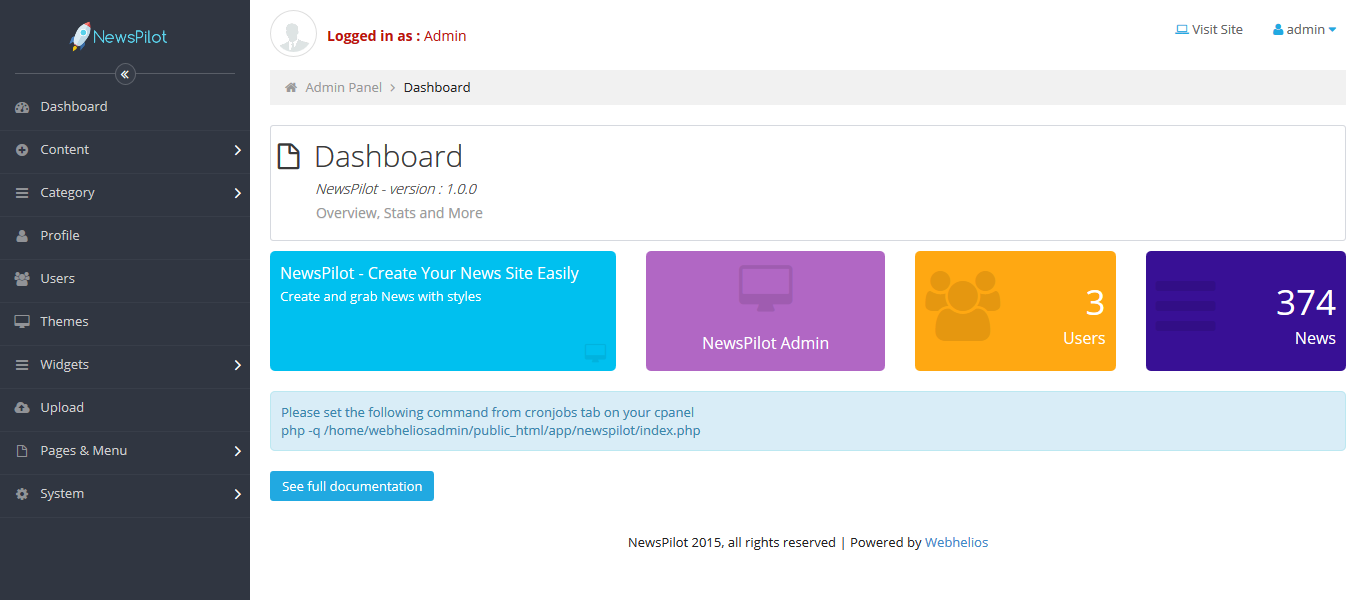The image size is (1366, 600).
Task: Expand the Pages & Menu chevron
Action: point(237,451)
